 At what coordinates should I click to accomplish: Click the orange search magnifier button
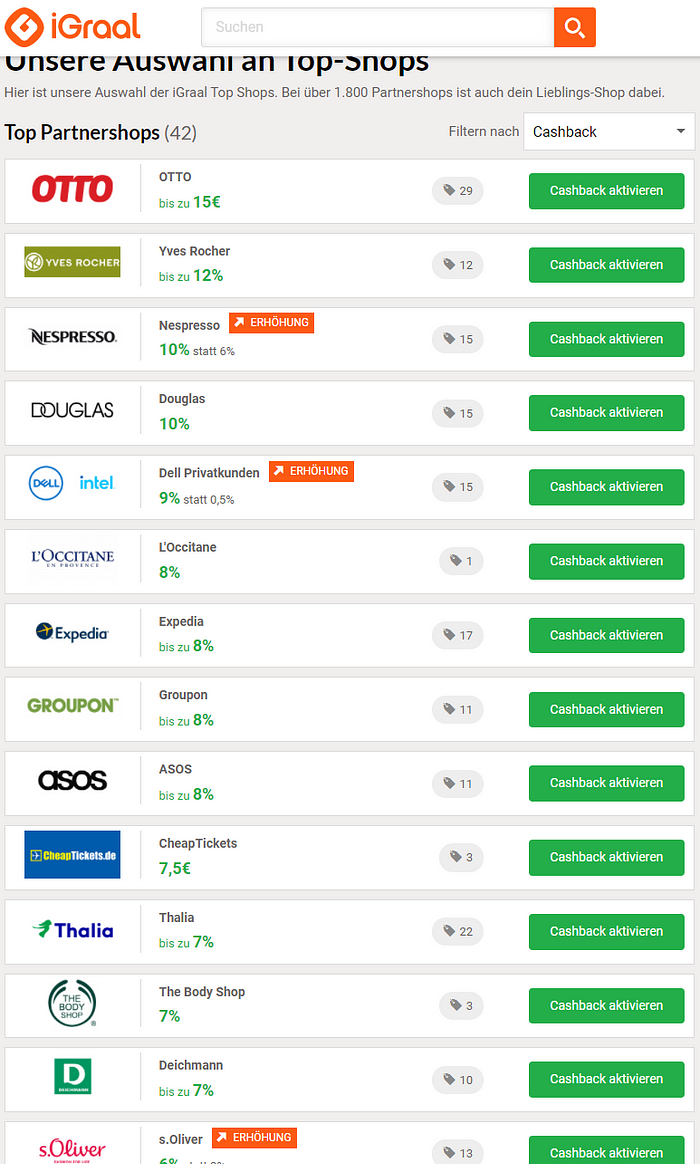(x=575, y=27)
